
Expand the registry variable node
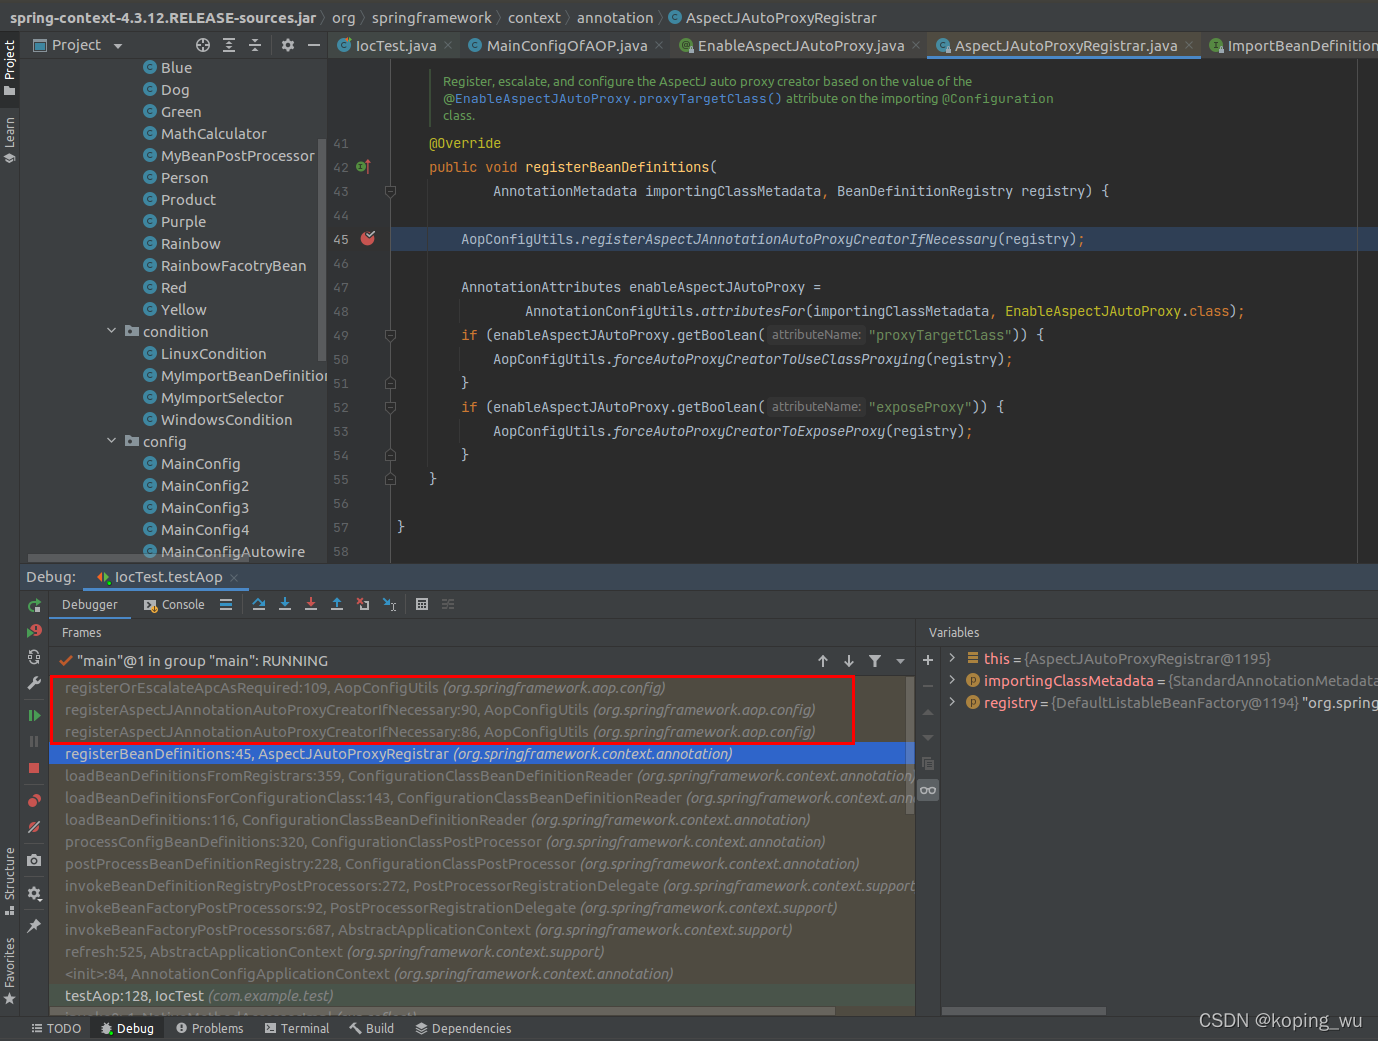tap(952, 702)
